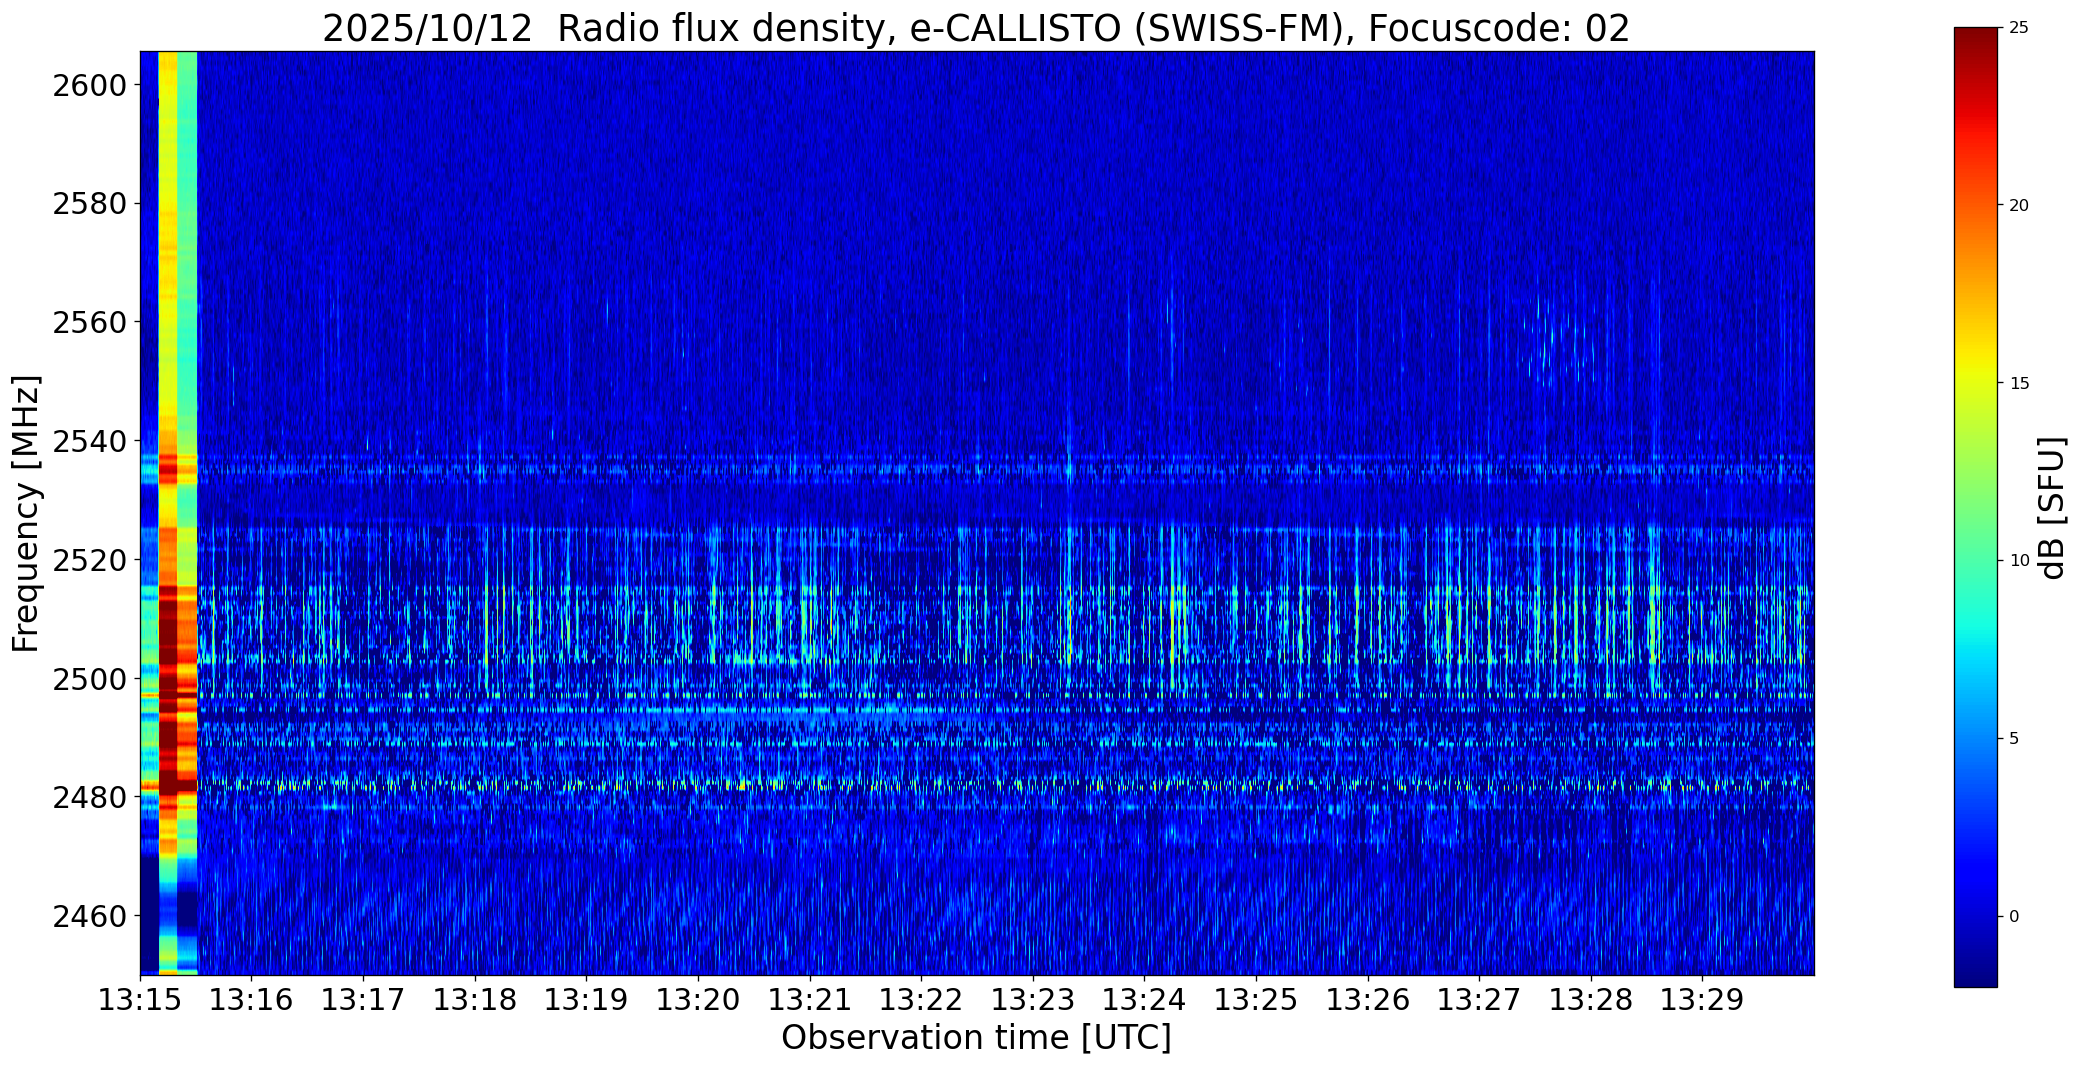The height and width of the screenshot is (1067, 2082).
Task: Click the colorbar tick label 25
Action: 2019,28
